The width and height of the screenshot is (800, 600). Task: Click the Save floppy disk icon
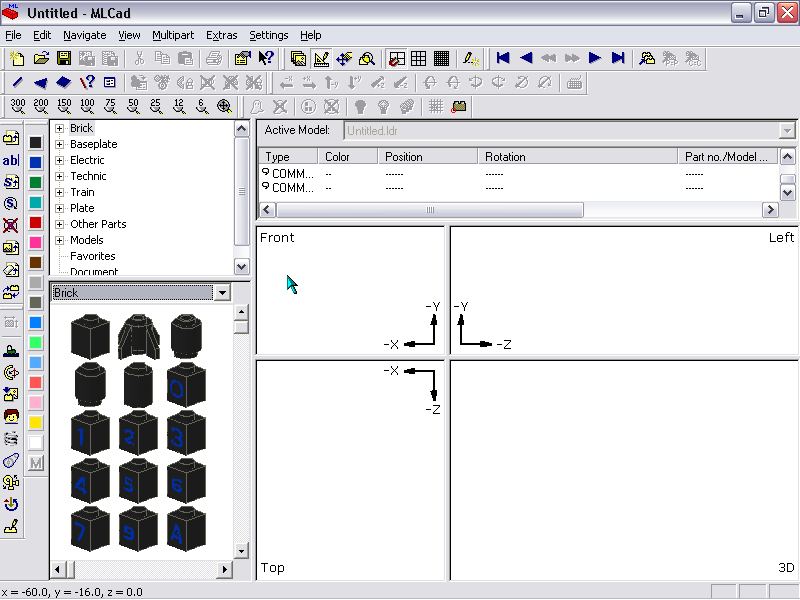coord(64,59)
